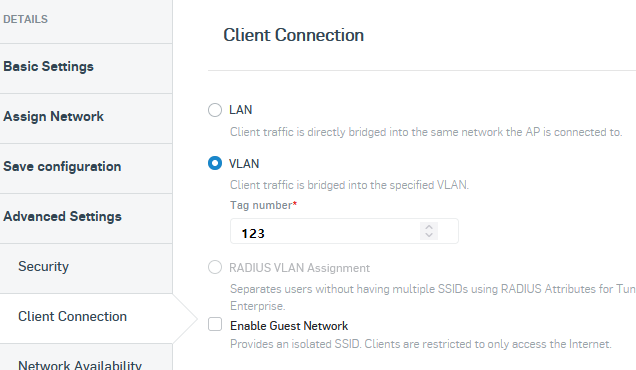636x370 pixels.
Task: Select the LAN radio button
Action: (215, 110)
